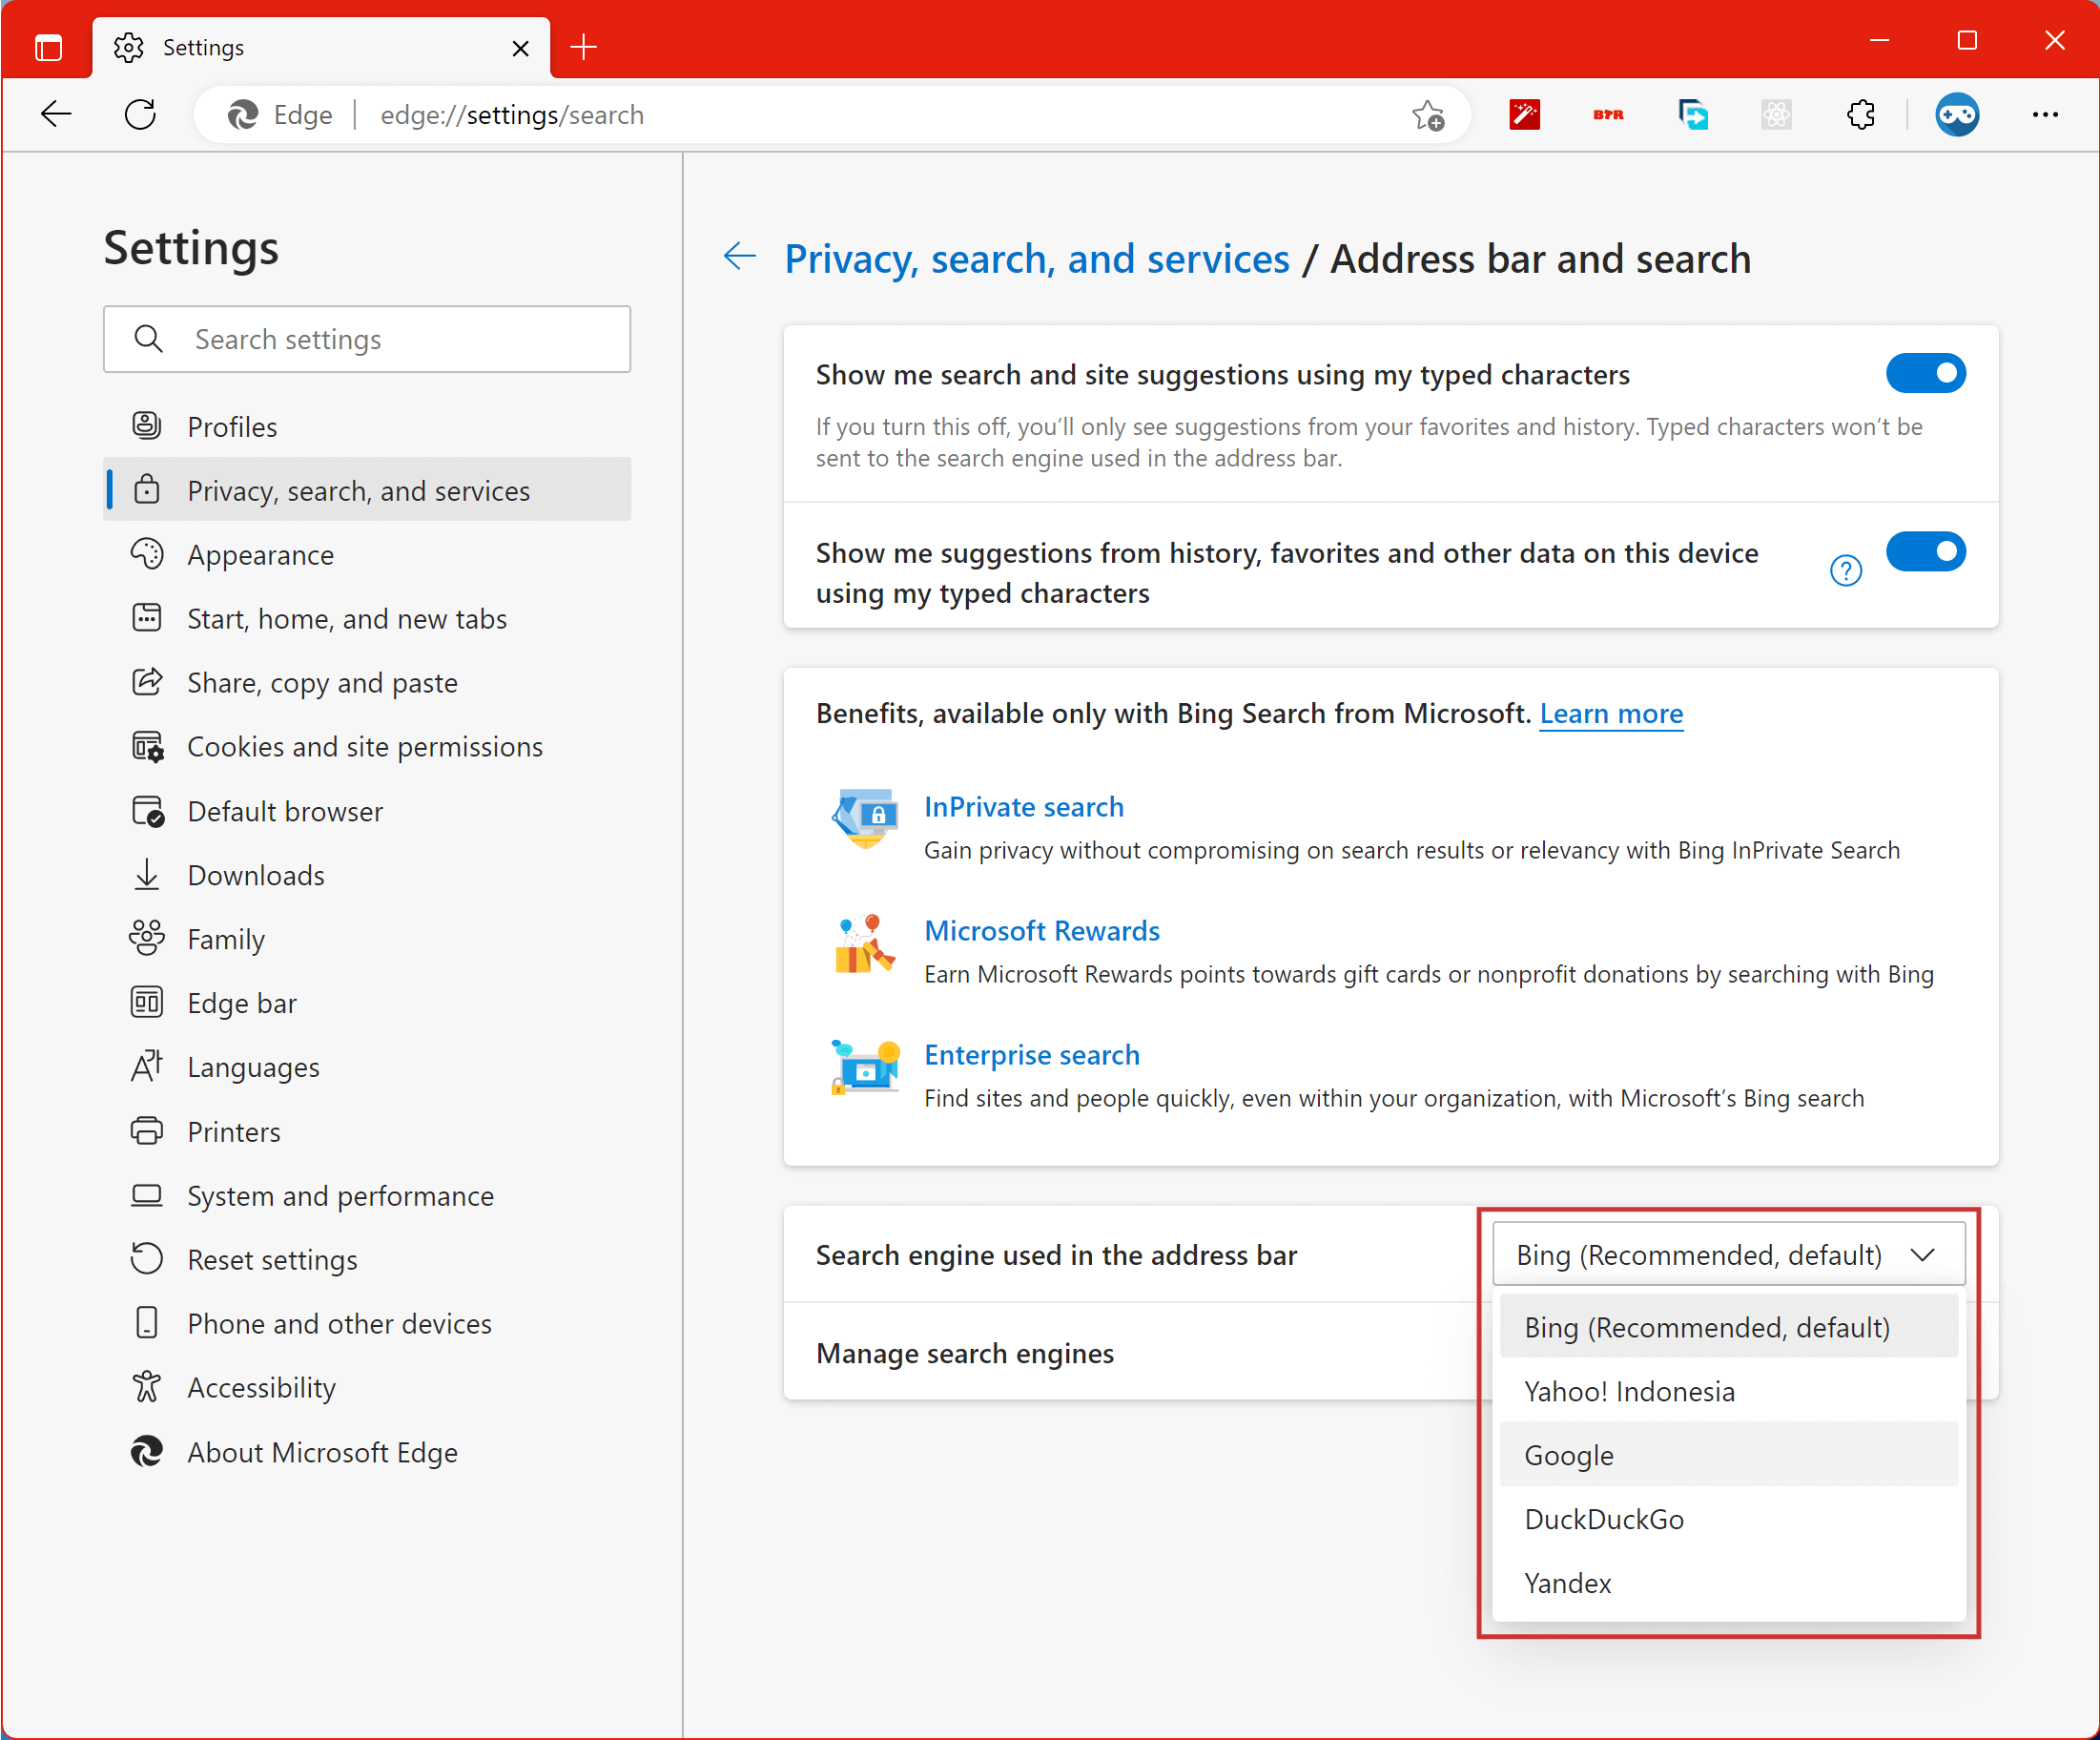Open Privacy, search, and services section
Screen dimensions: 2100x1740
(x=367, y=490)
